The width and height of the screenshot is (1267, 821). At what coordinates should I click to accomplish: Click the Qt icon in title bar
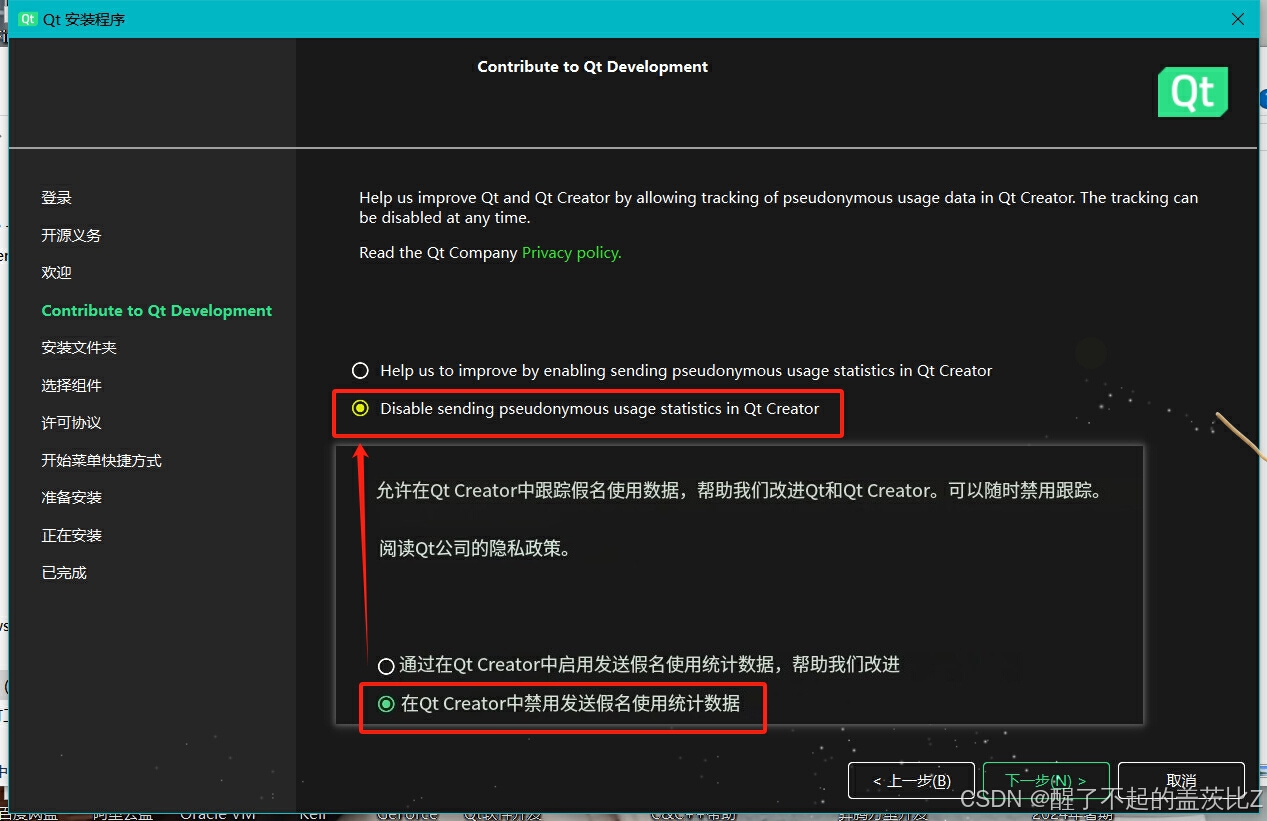click(x=27, y=19)
